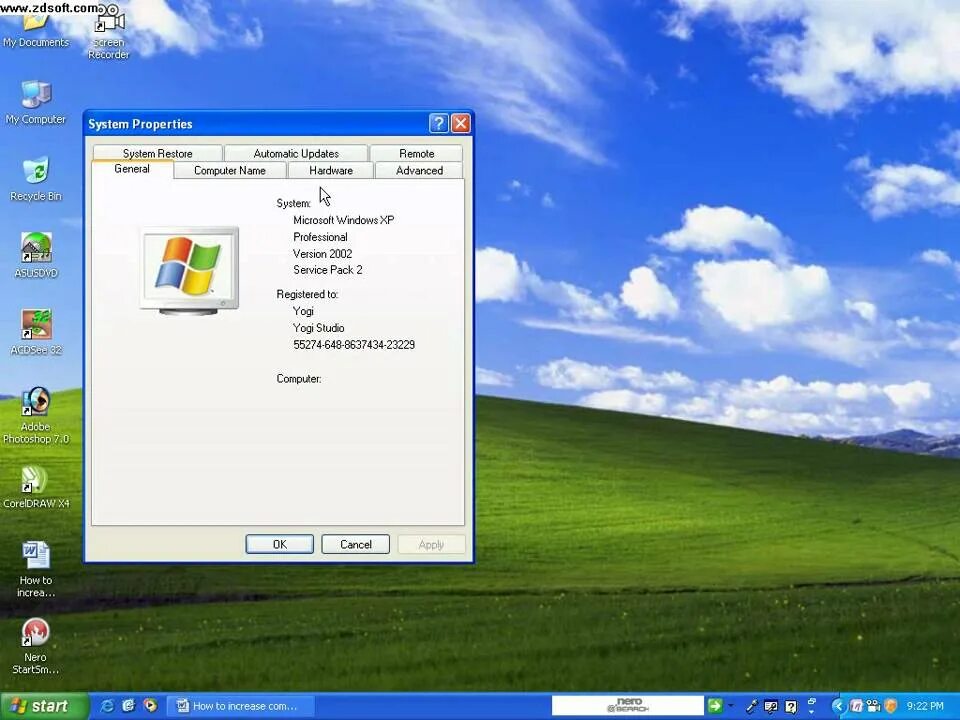
Task: Click the language bar restore icon
Action: click(x=812, y=701)
